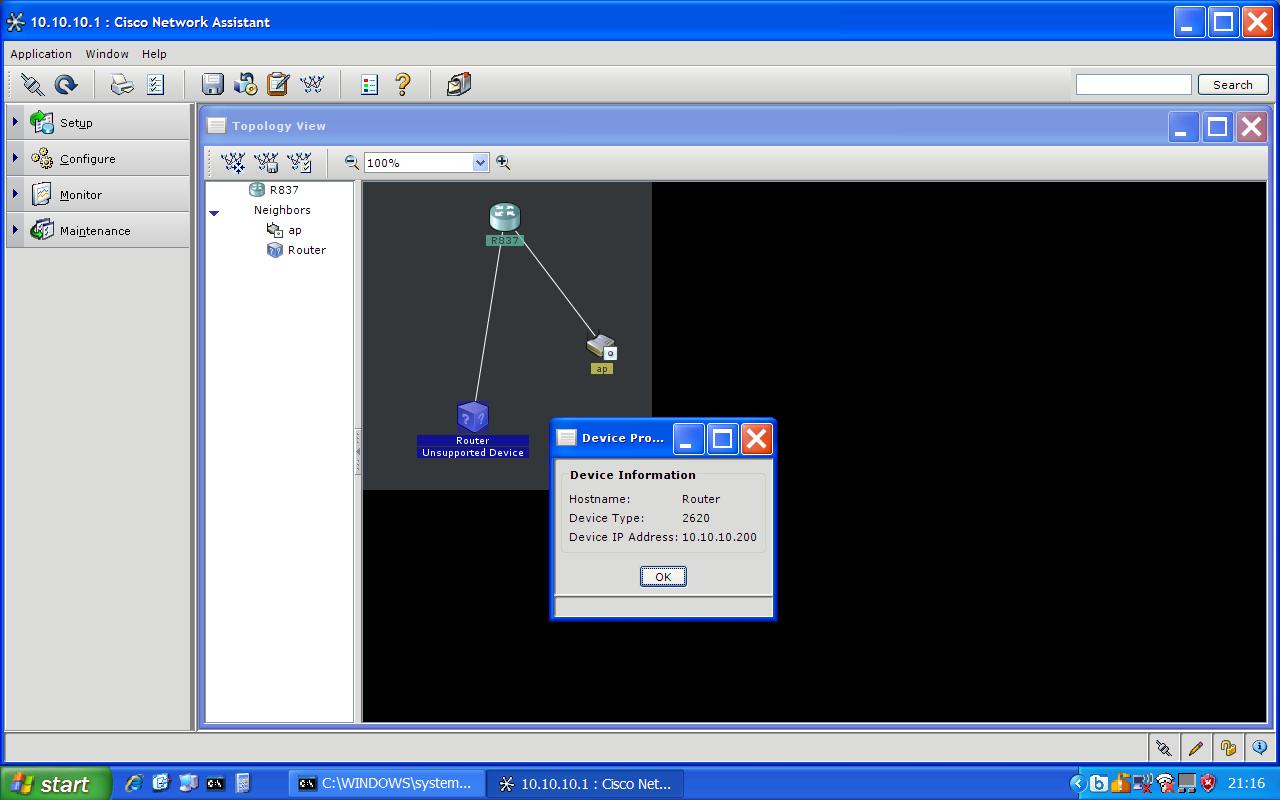Click the status bar connection plug icon
This screenshot has width=1280, height=800.
[x=1163, y=747]
